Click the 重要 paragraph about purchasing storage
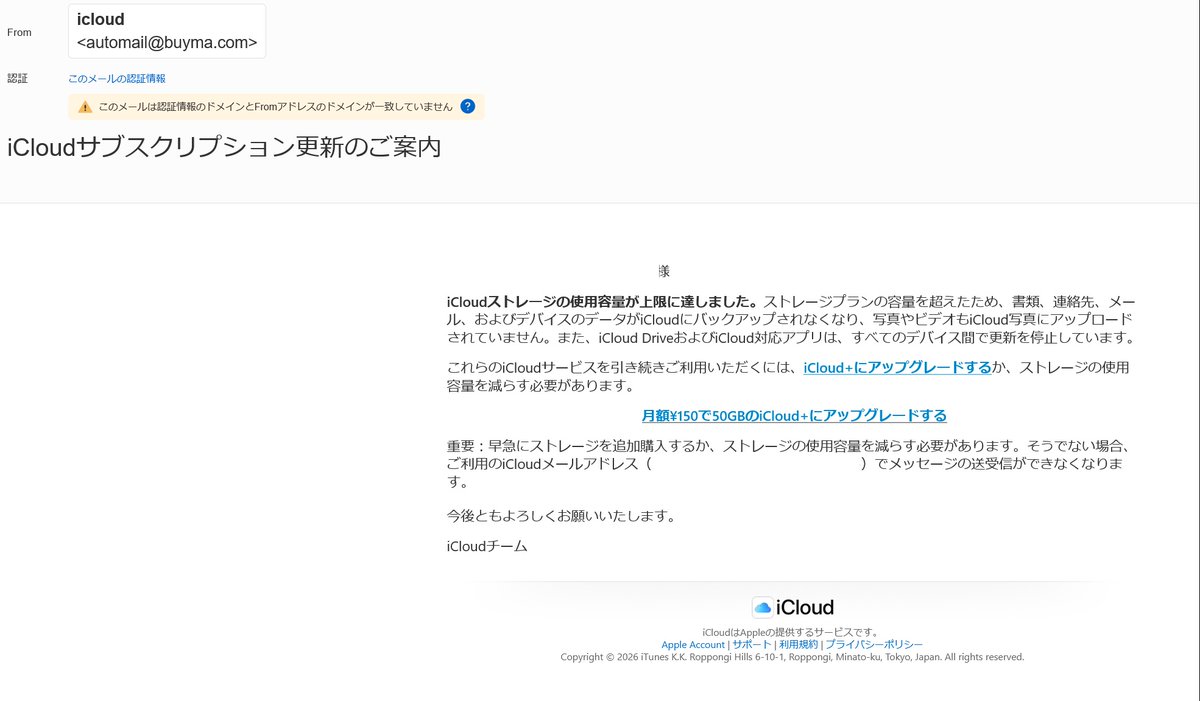The width and height of the screenshot is (1200, 701). point(789,463)
